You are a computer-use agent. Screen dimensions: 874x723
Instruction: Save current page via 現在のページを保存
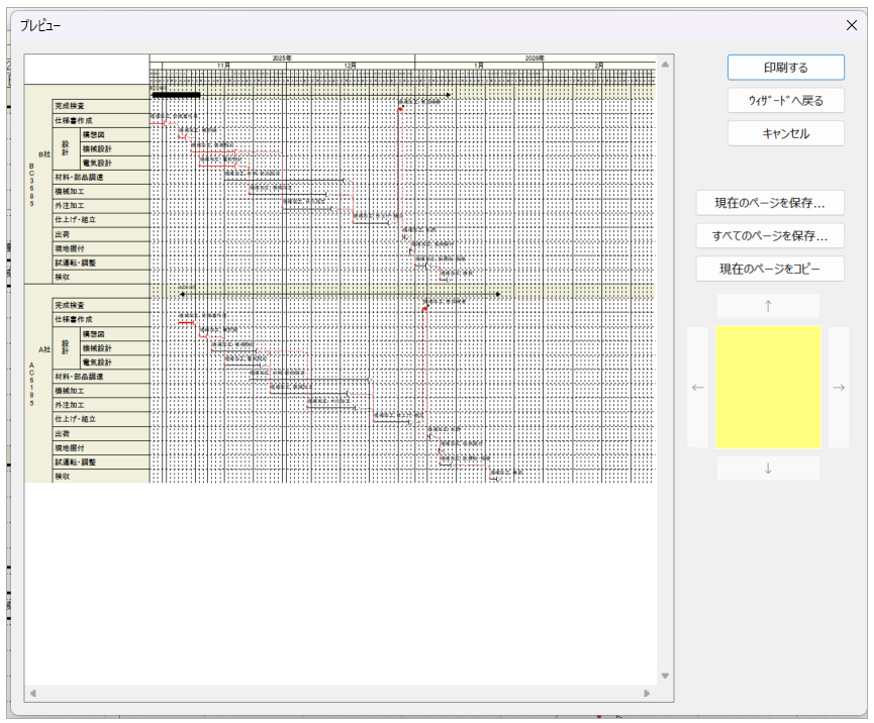[769, 203]
